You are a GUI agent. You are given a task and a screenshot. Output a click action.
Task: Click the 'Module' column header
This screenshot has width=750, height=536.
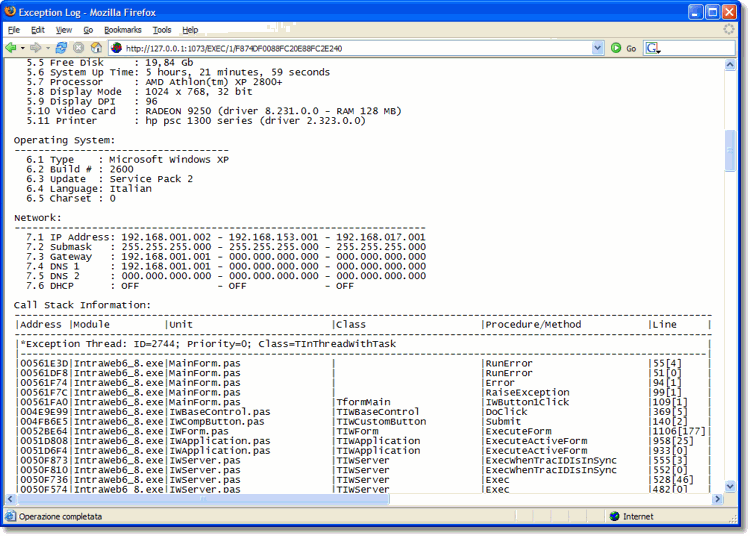tap(91, 325)
